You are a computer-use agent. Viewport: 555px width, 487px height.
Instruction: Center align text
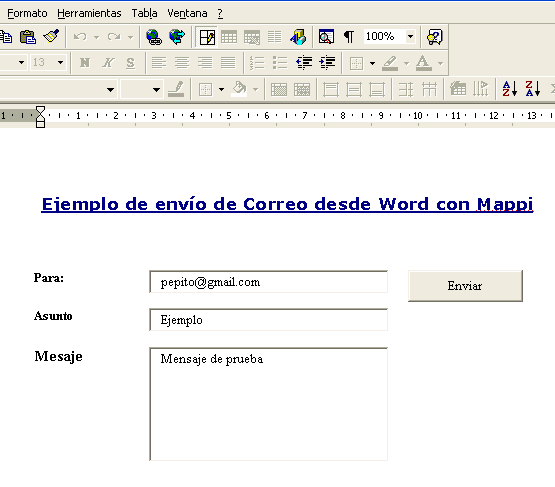pyautogui.click(x=182, y=63)
